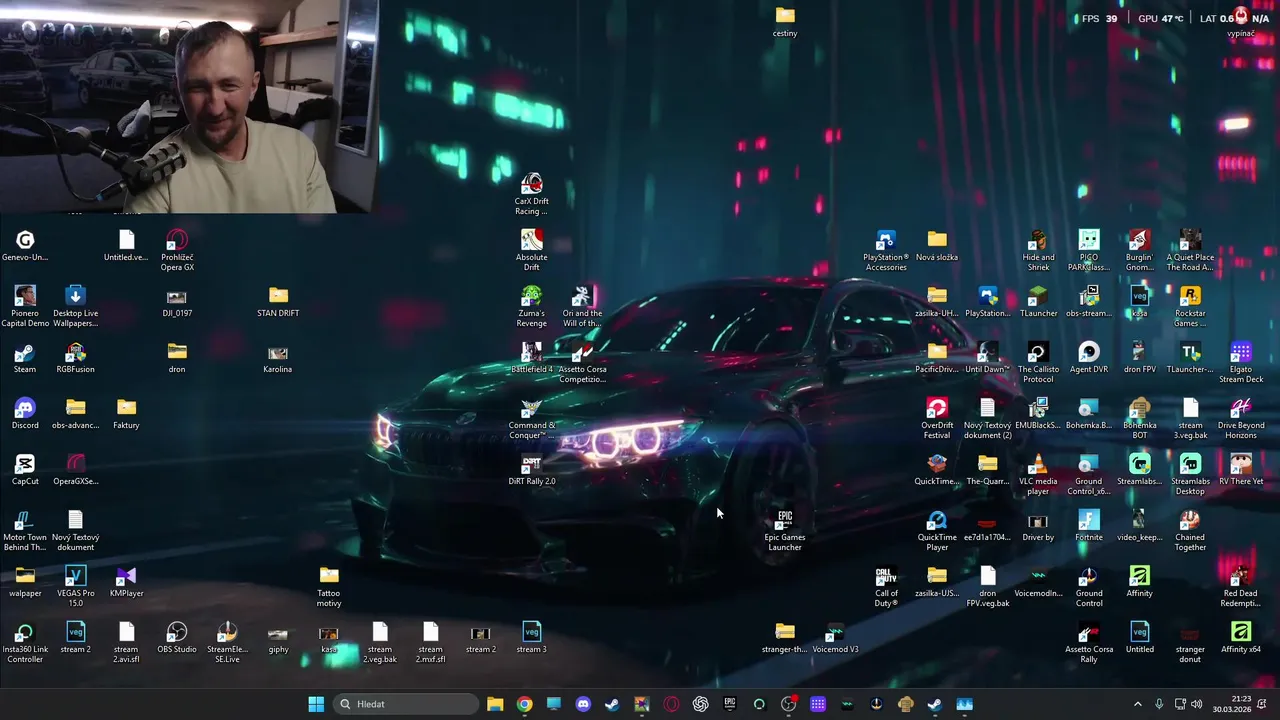The width and height of the screenshot is (1280, 720).
Task: Select the vypínač shortcut in the corner
Action: click(x=1241, y=23)
